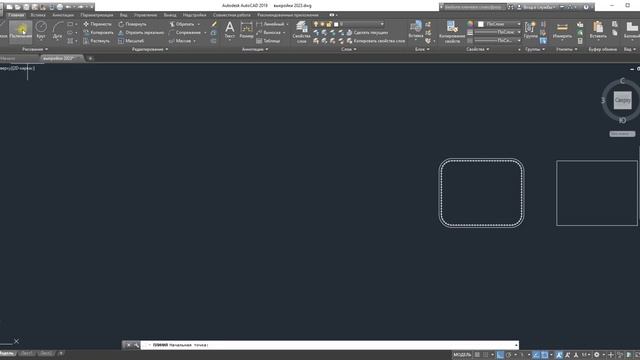The width and height of the screenshot is (640, 360).
Task: Click the Линейный dimension tool
Action: point(270,24)
